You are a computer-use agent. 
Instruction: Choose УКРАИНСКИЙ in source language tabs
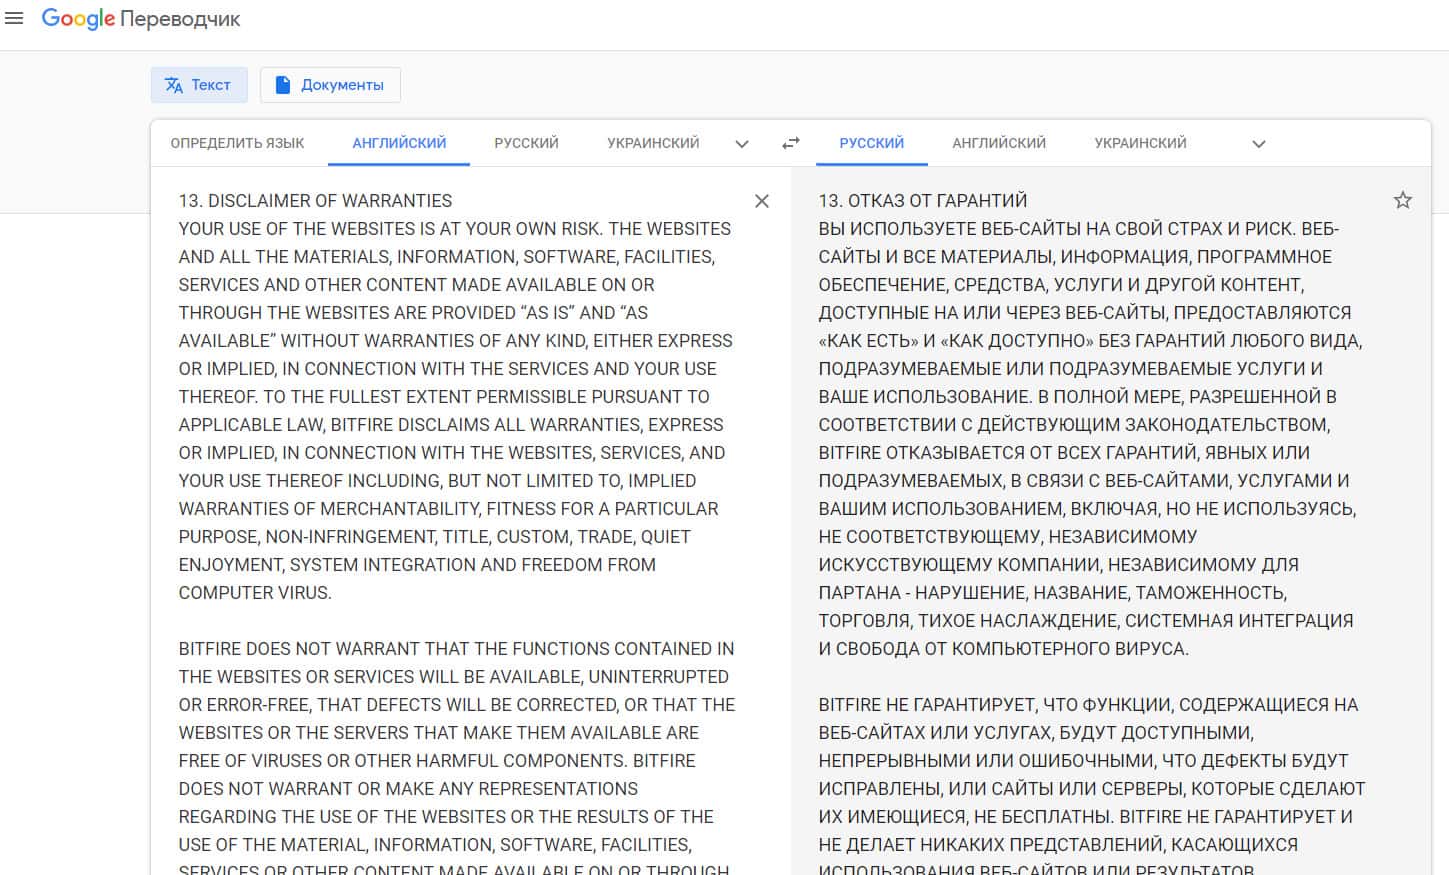pos(653,143)
